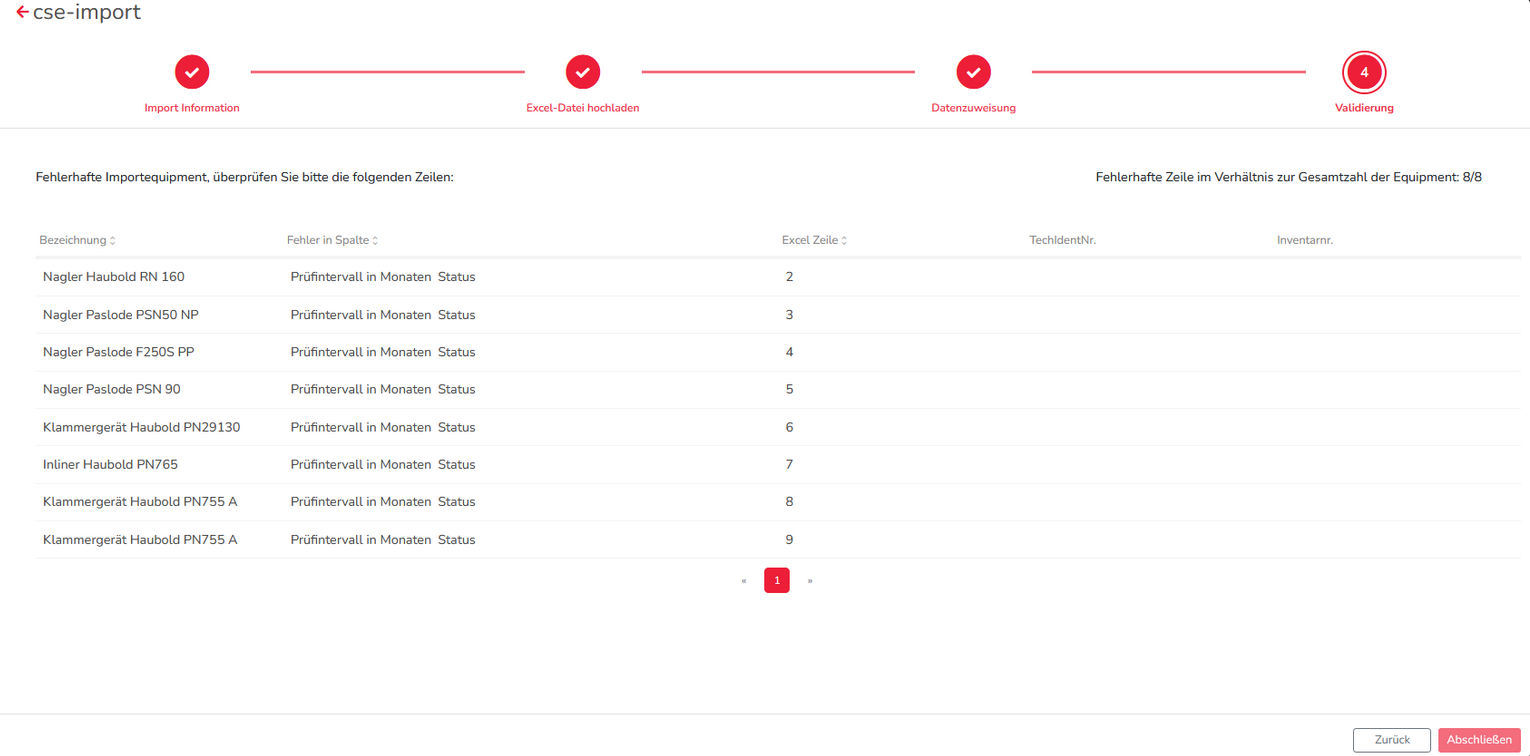Click the back arrow next to cse-import
The image size is (1530, 756).
(22, 13)
